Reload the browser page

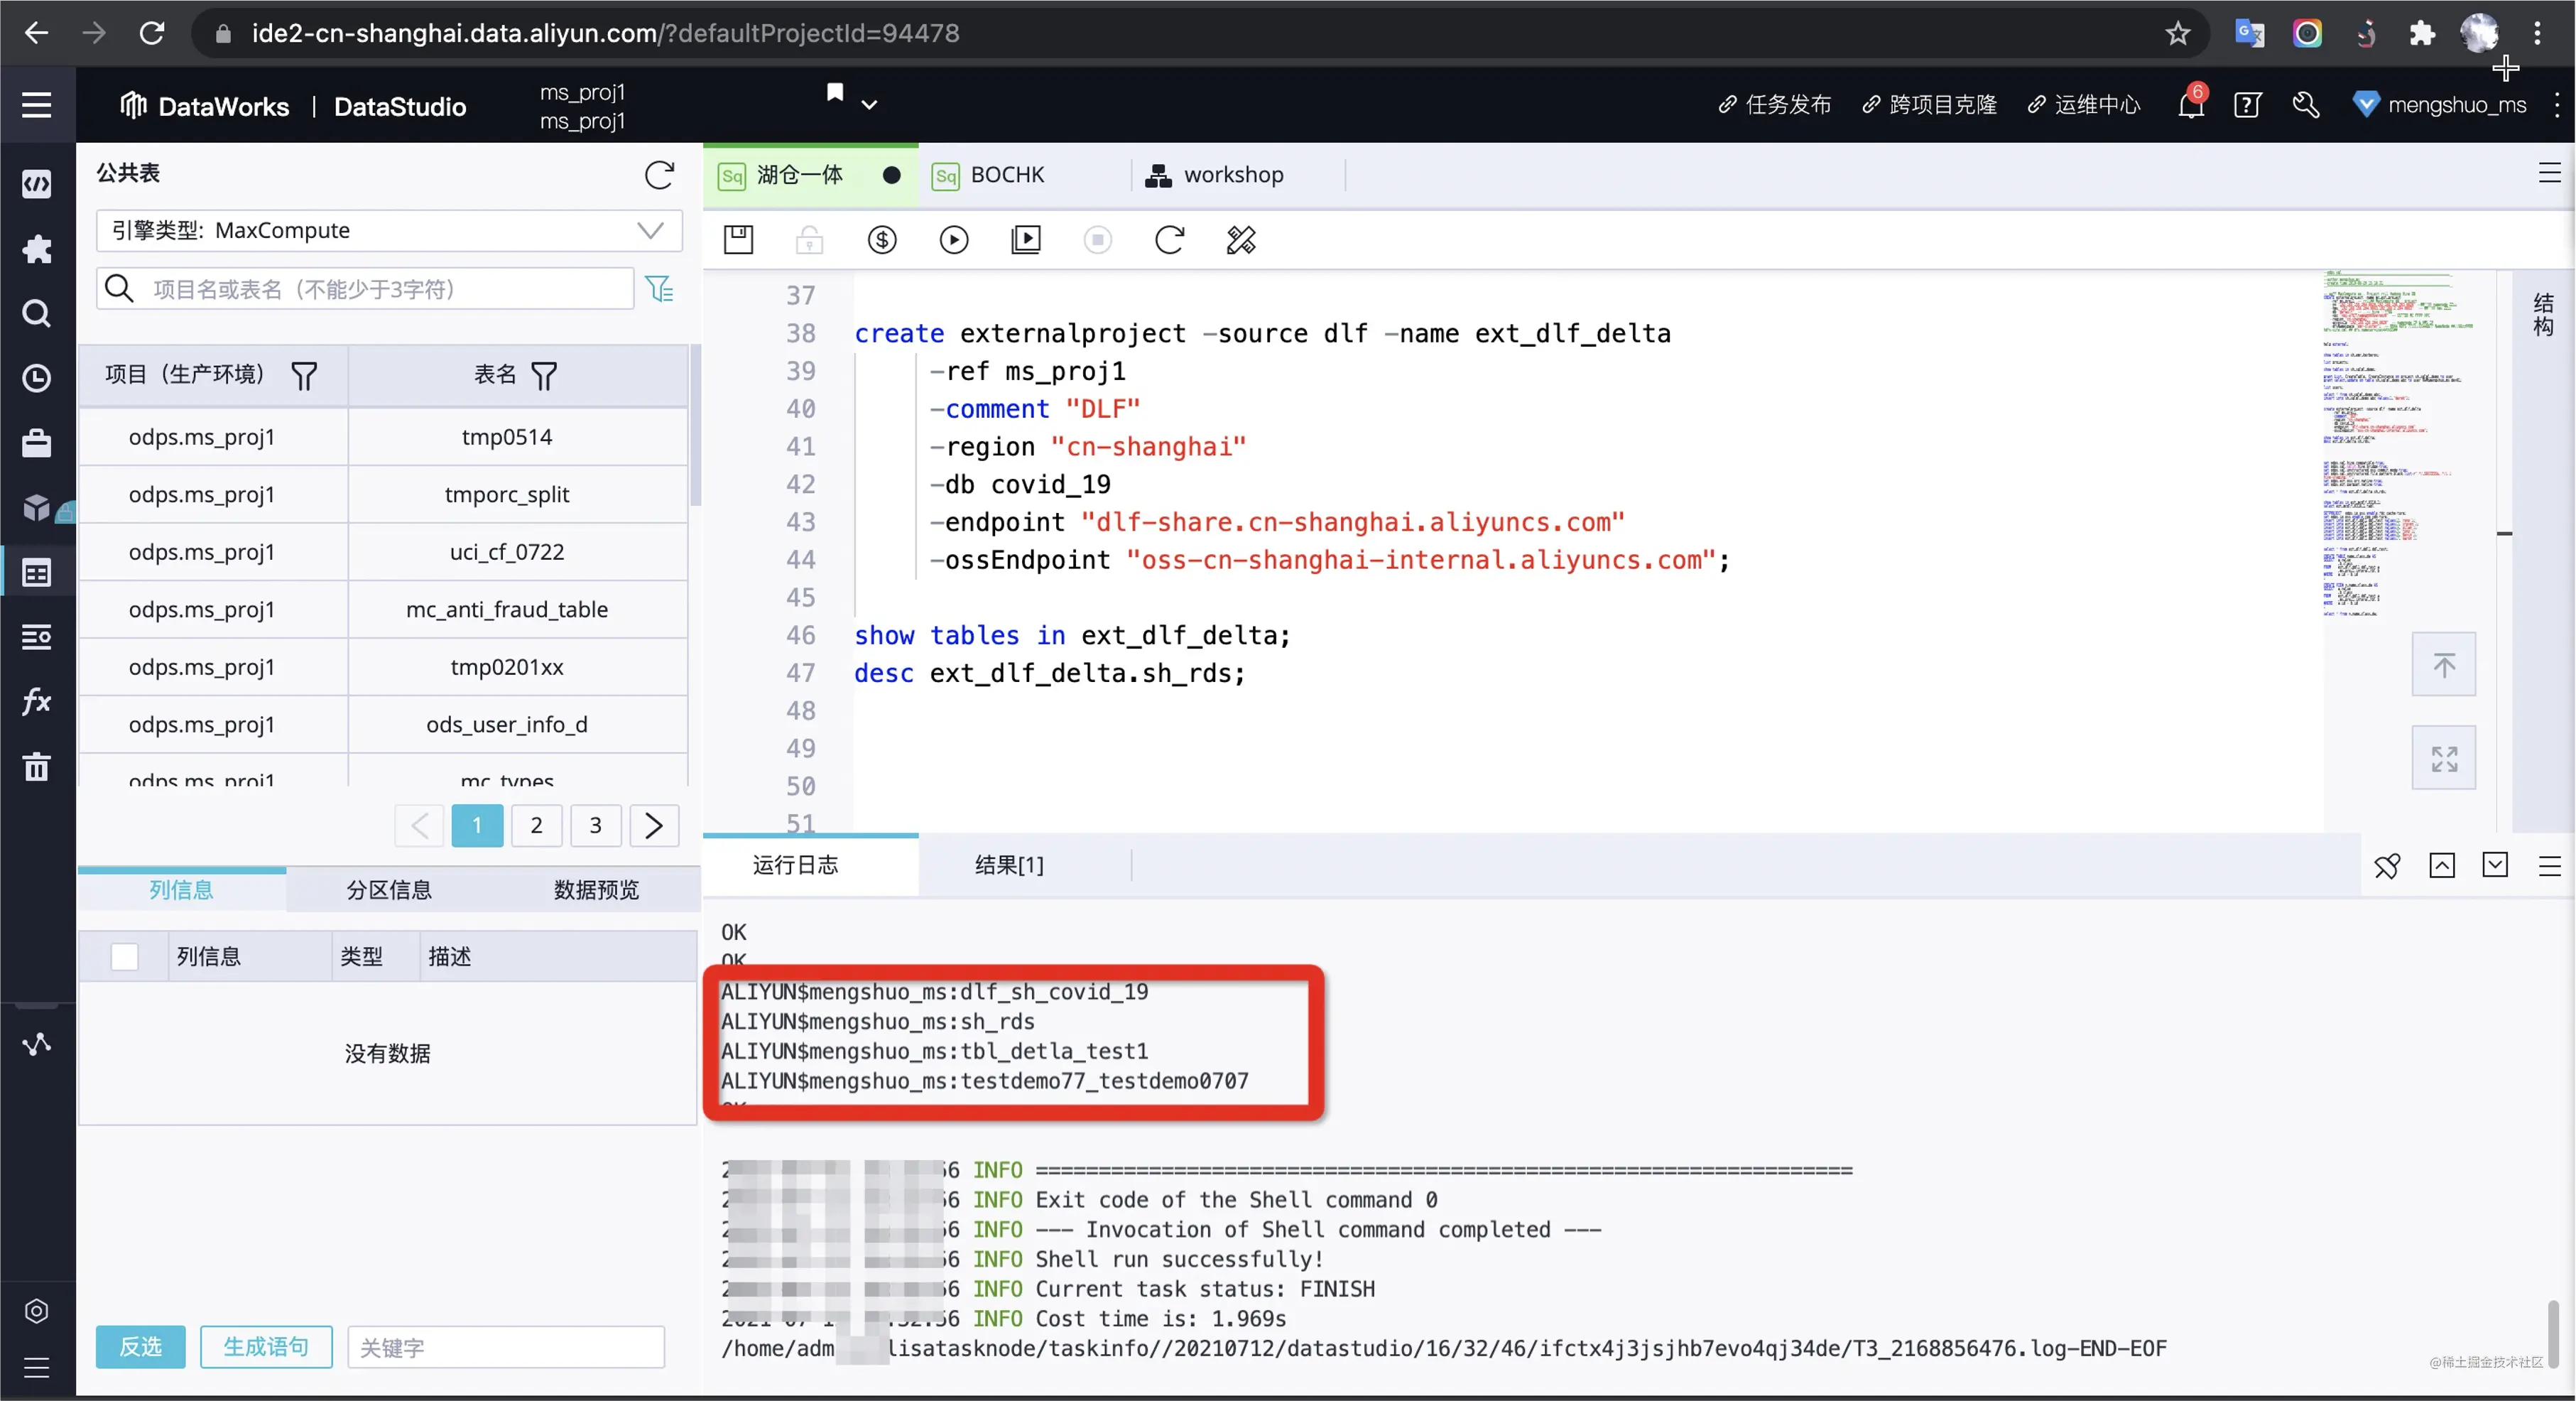tap(152, 33)
